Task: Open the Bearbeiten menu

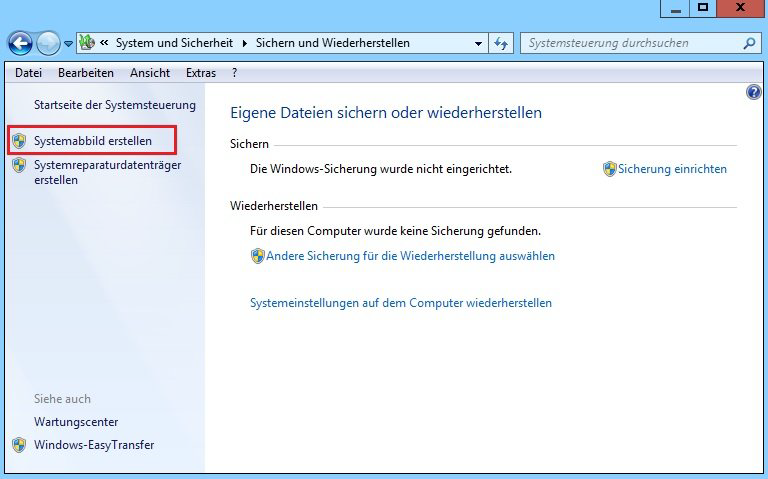Action: coord(86,73)
